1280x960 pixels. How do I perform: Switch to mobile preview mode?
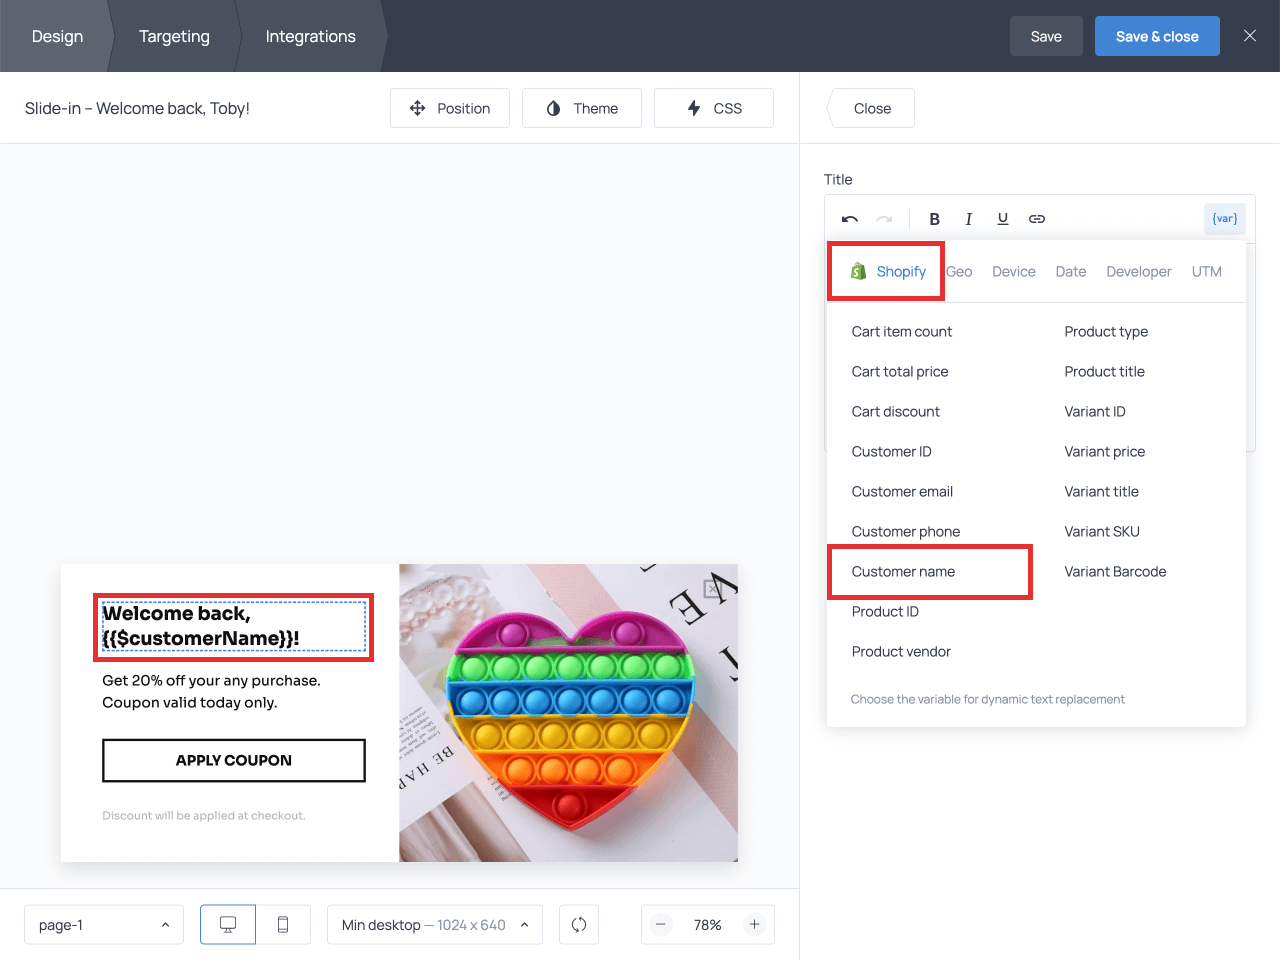pos(283,925)
